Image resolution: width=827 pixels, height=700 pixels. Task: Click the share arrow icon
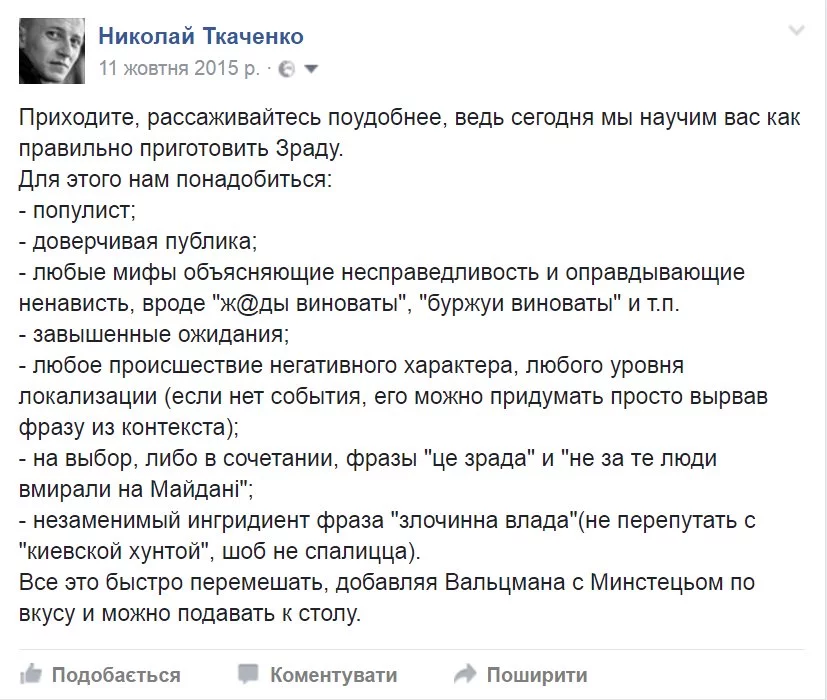tap(465, 673)
